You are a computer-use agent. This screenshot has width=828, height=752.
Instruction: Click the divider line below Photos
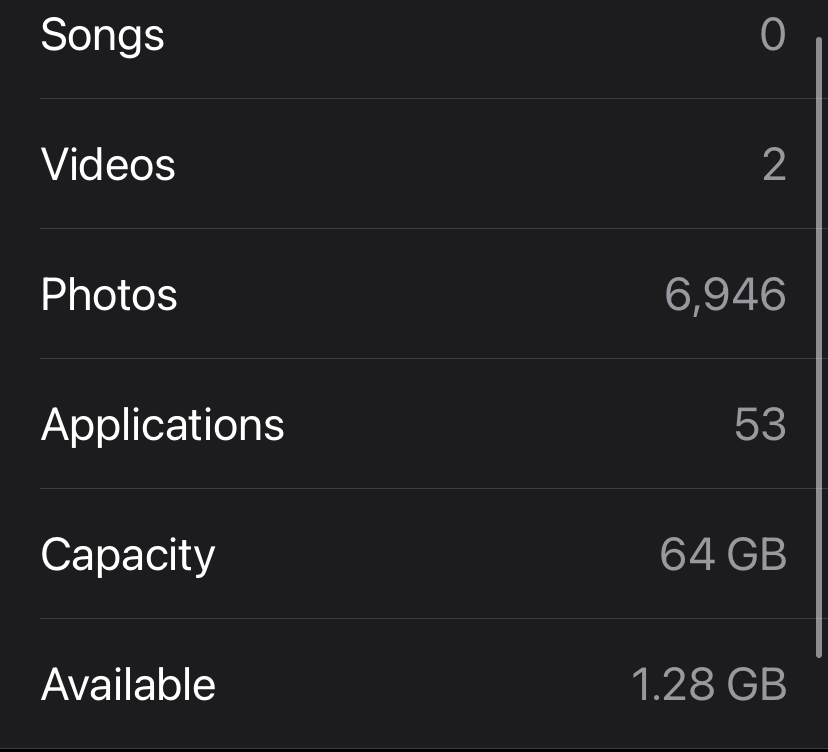coord(434,358)
